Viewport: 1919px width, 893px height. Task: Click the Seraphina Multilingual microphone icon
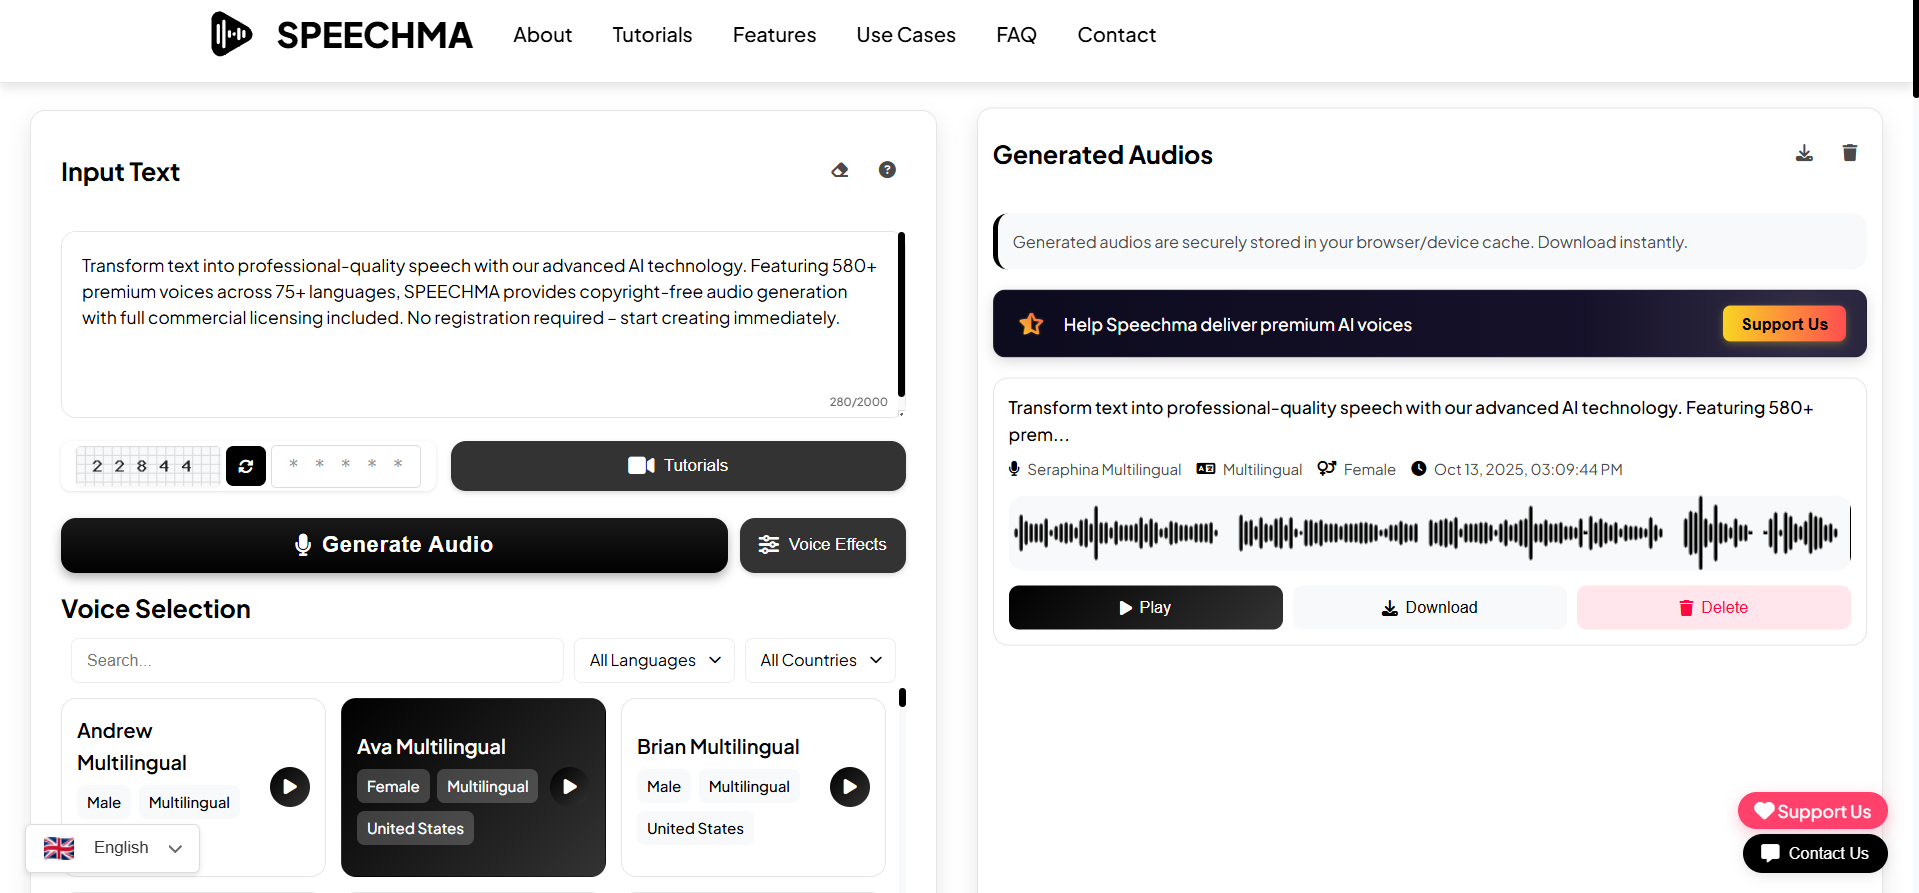click(x=1014, y=469)
